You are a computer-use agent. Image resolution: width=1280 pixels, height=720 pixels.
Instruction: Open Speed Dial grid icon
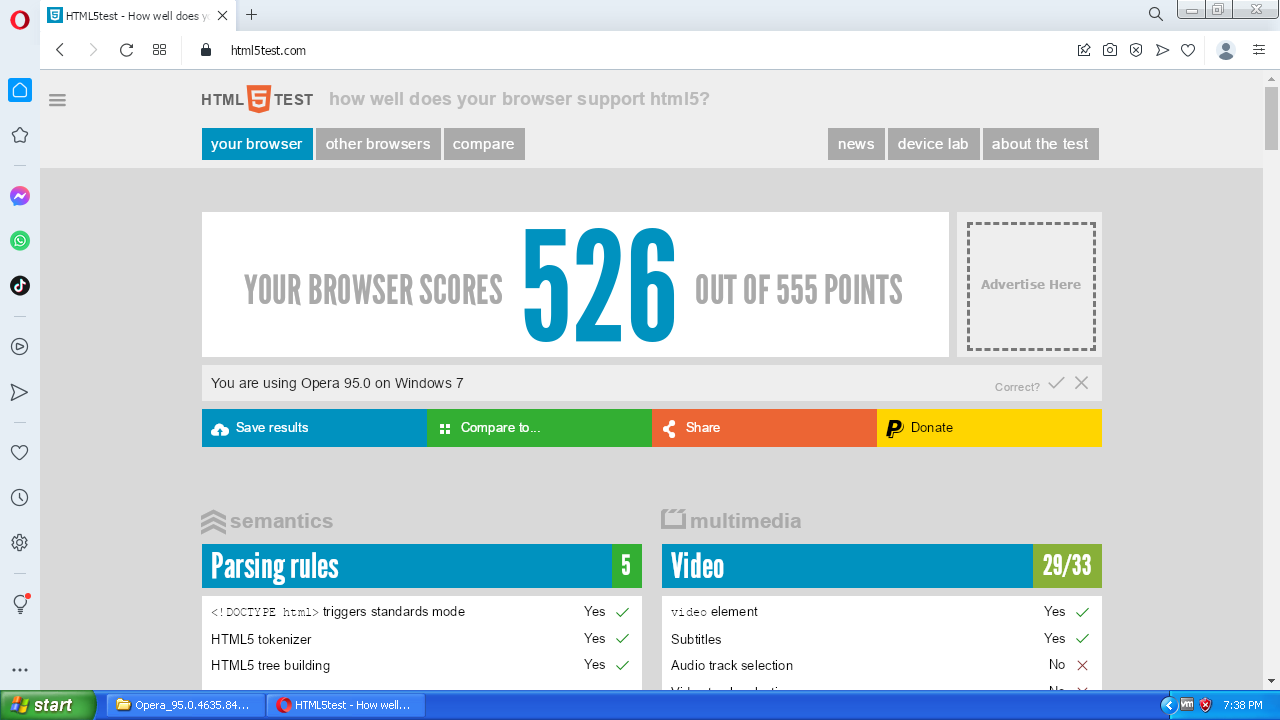(159, 50)
